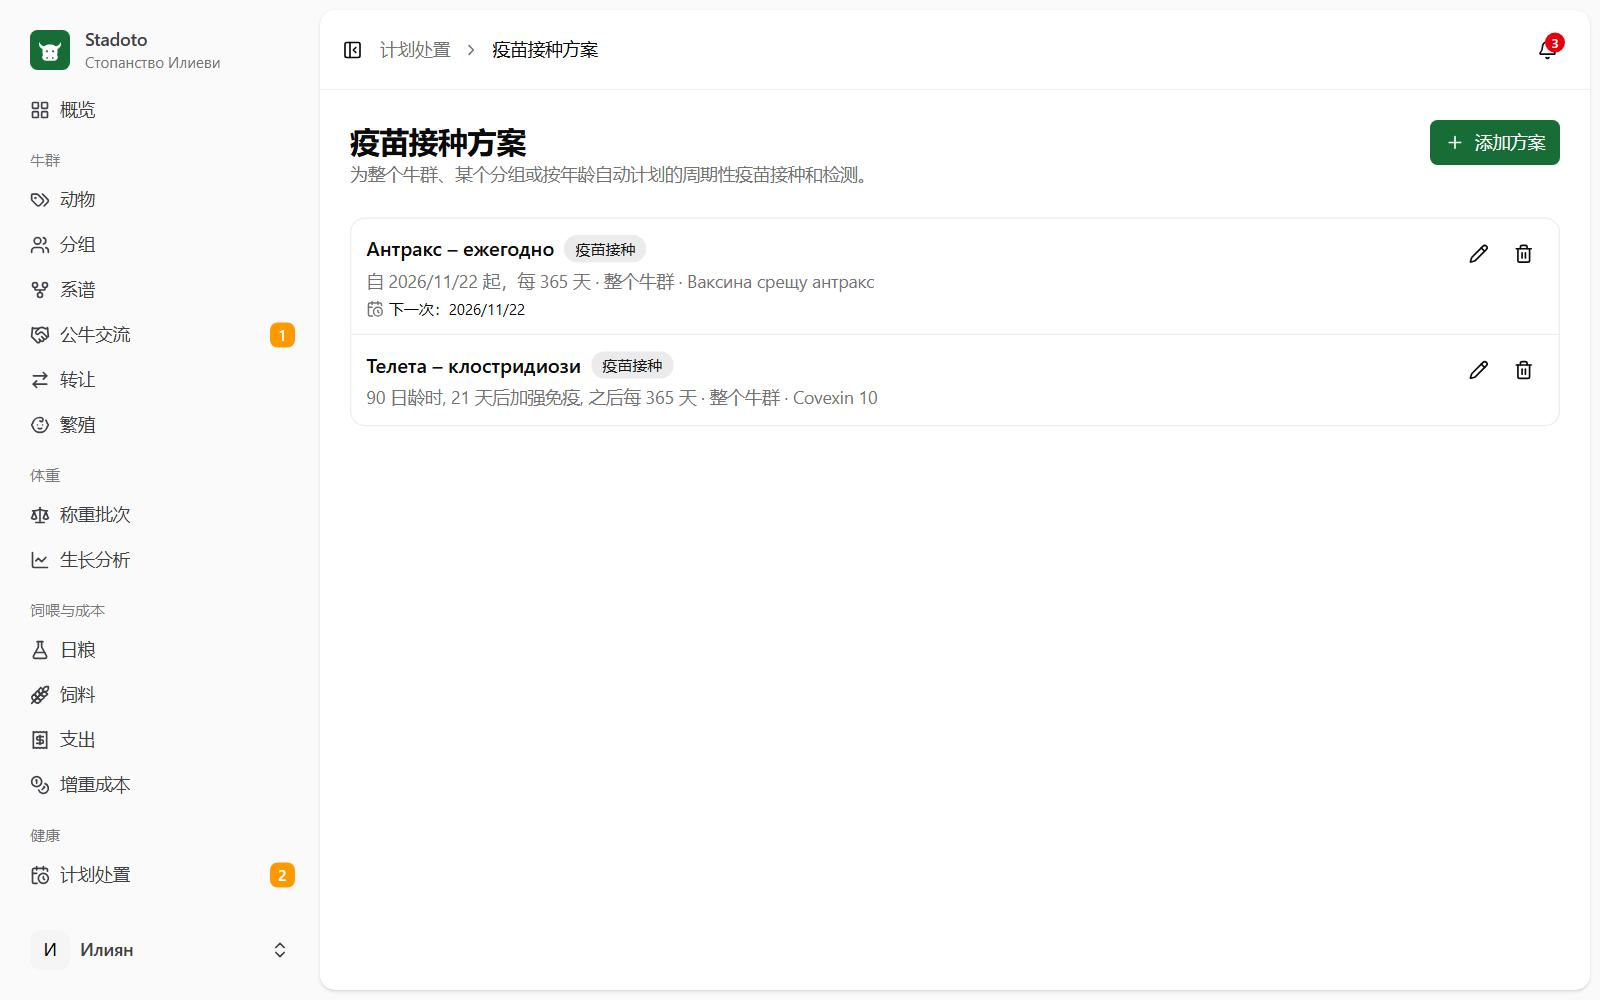Image resolution: width=1600 pixels, height=1000 pixels.
Task: Click the Стопанство Илиеви farm name
Action: point(152,63)
